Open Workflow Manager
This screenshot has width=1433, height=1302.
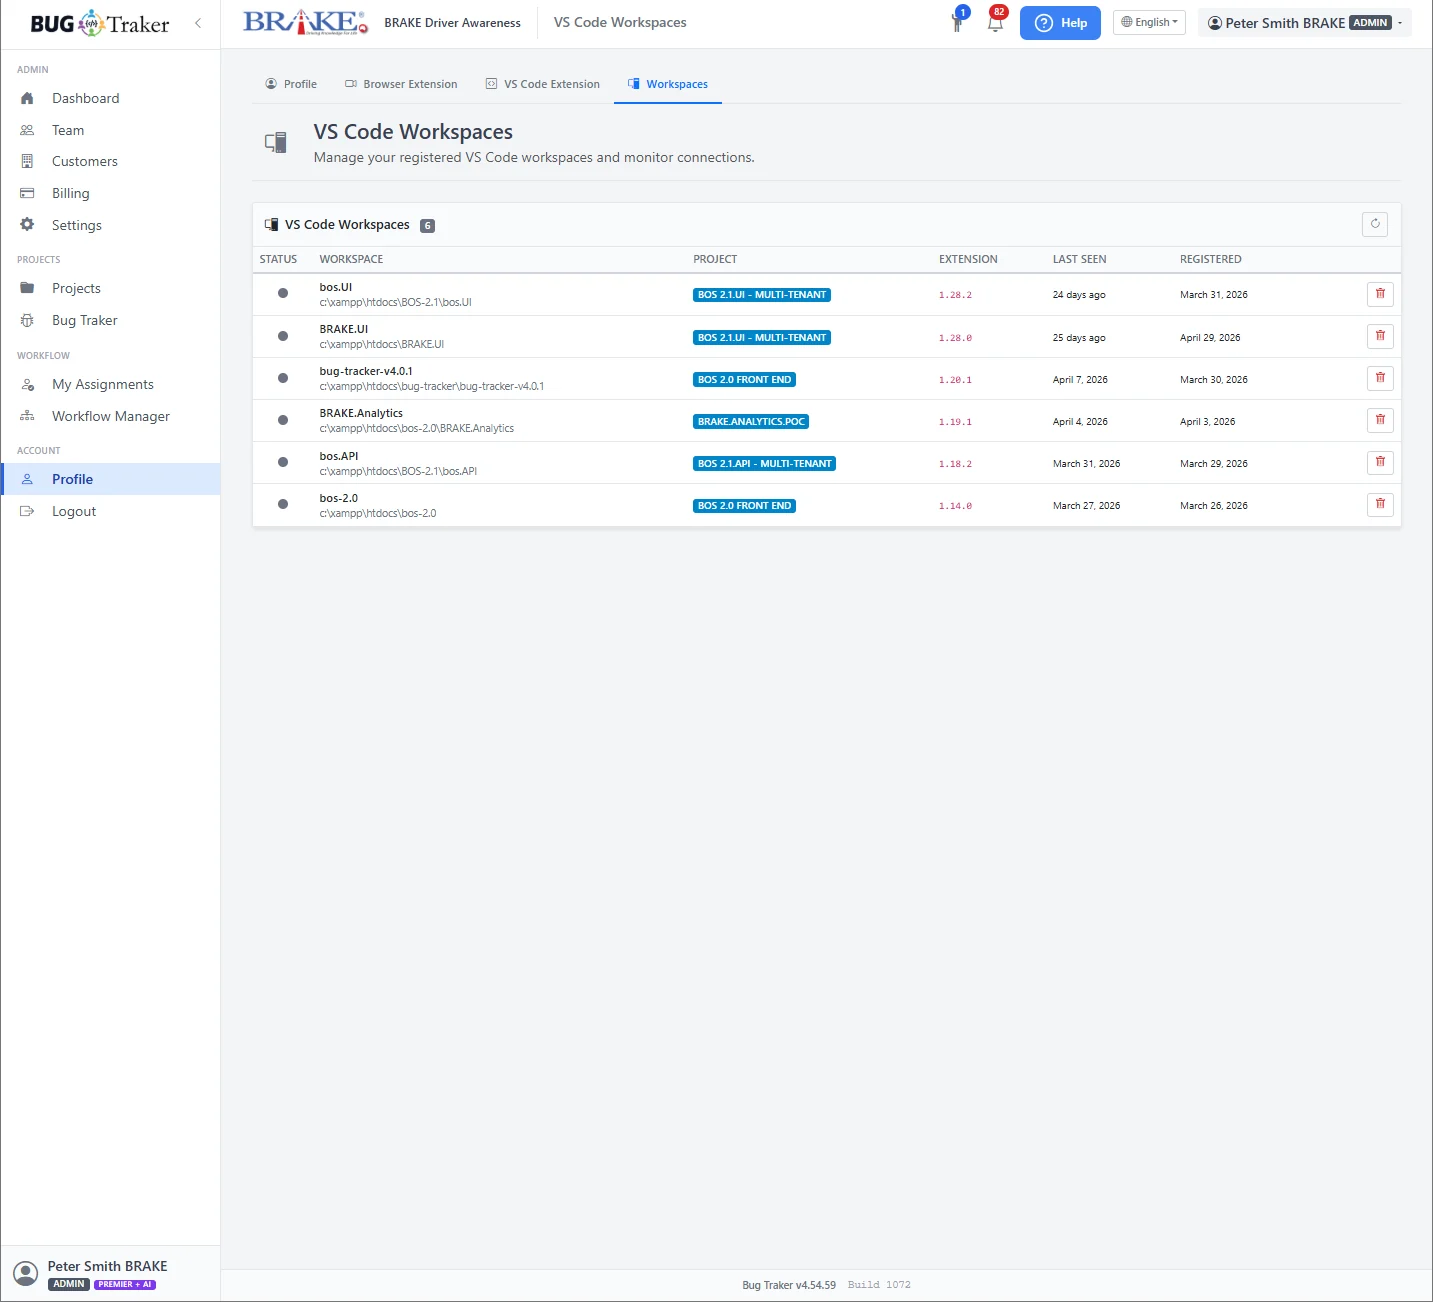coord(110,416)
